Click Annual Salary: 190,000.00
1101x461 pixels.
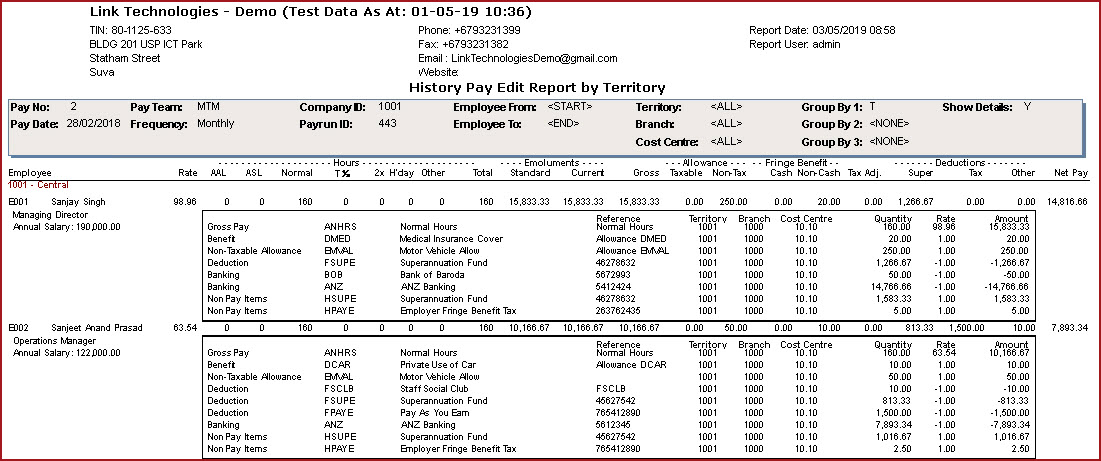67,227
